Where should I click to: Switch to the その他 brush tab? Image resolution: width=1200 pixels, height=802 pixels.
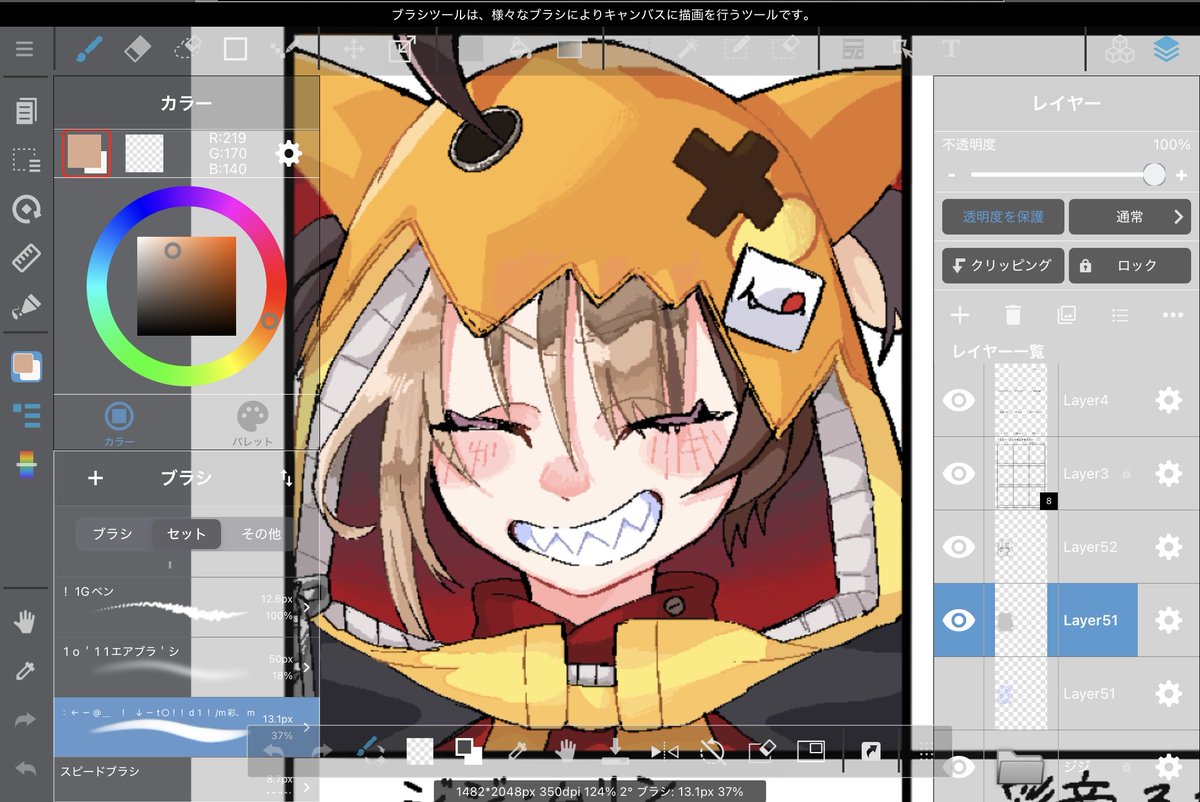coord(260,534)
